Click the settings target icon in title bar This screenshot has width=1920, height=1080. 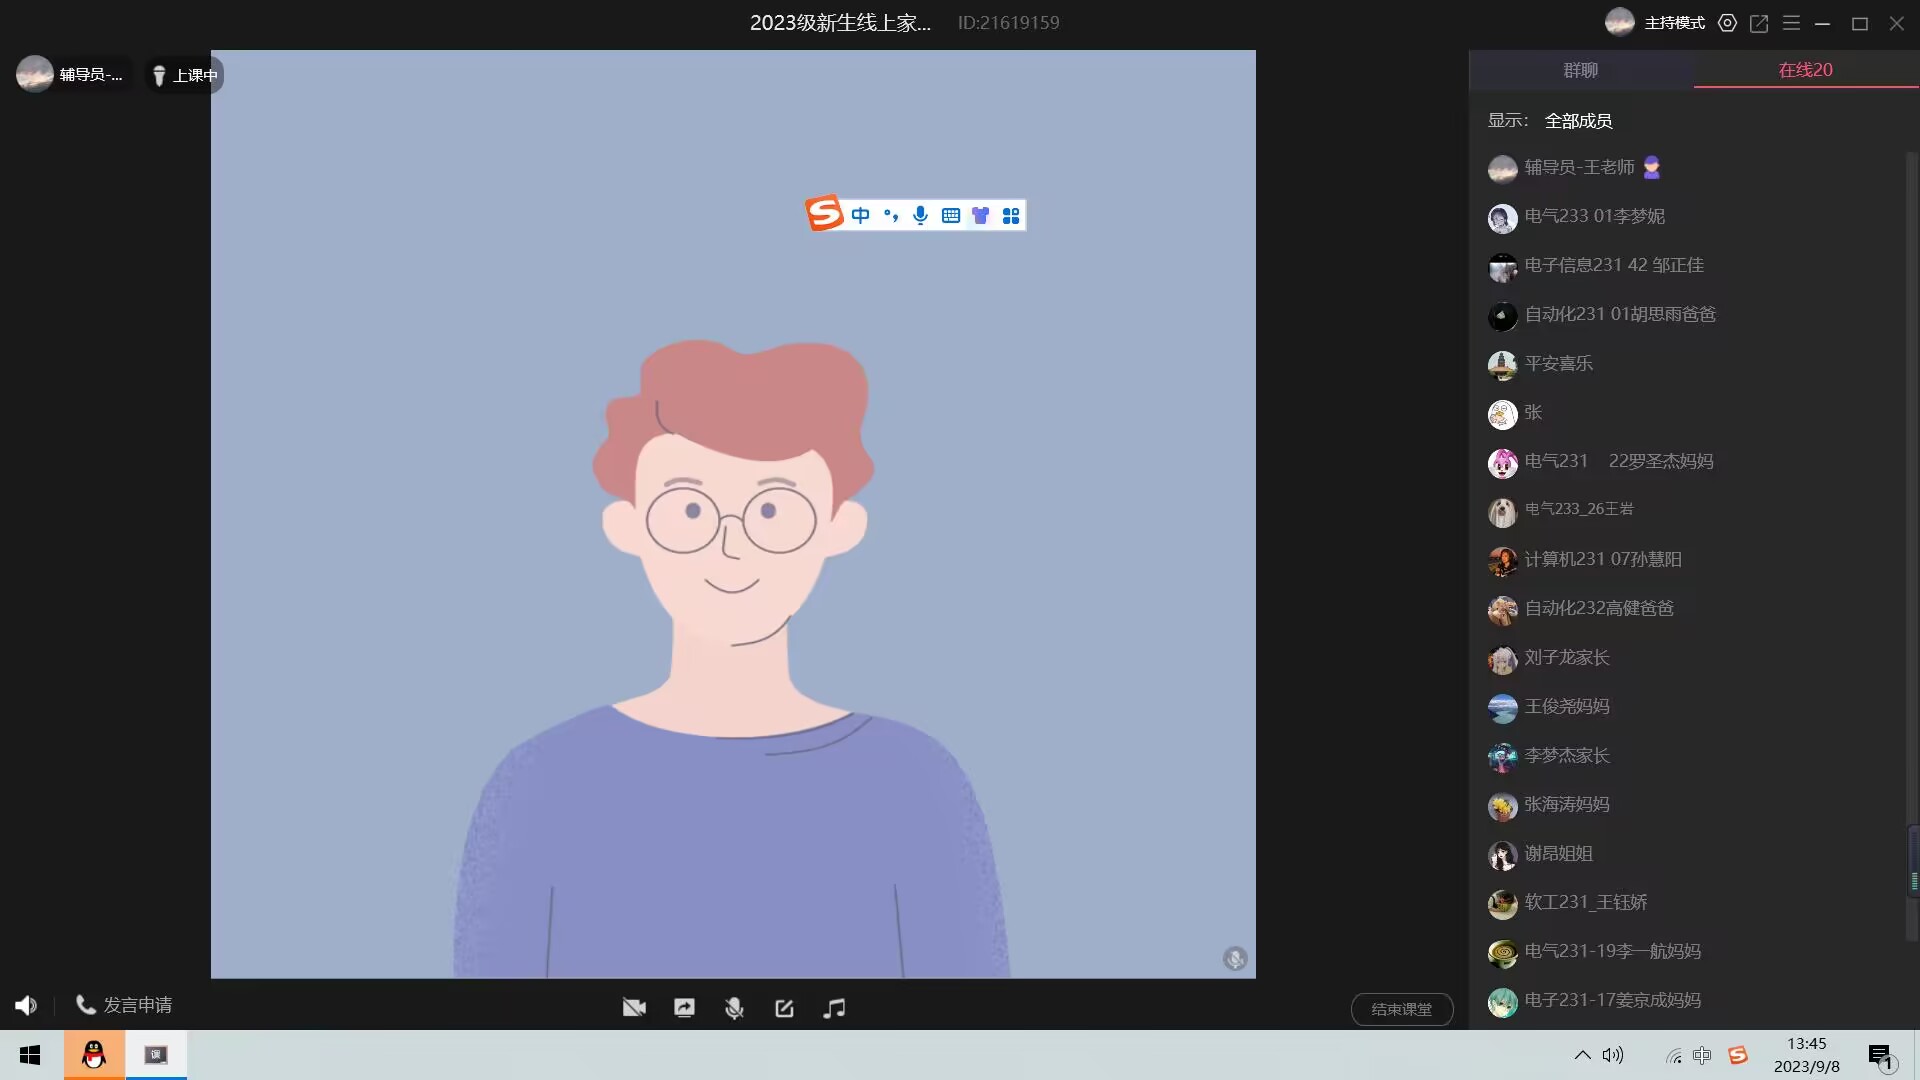coord(1727,23)
